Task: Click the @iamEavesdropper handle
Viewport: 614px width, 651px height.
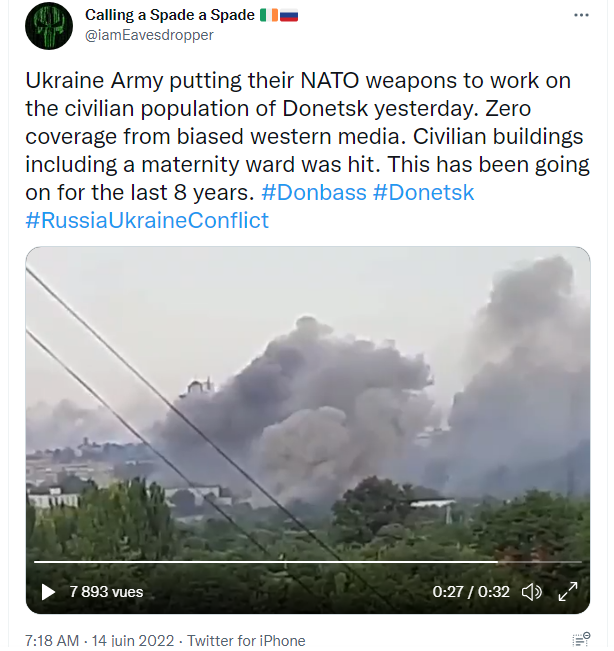Action: (x=149, y=35)
